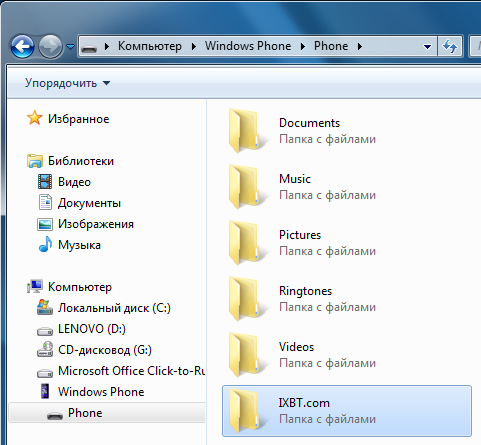Expand the arrow after Windows Phone in the breadcrumb

point(303,46)
